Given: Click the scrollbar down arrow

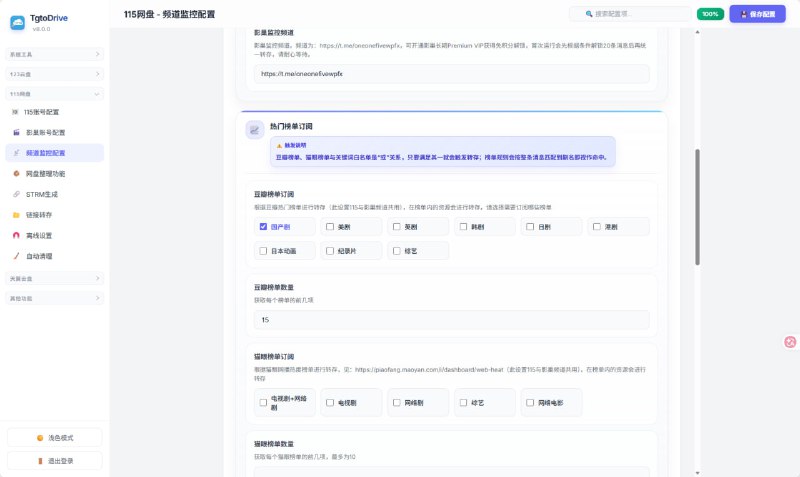Looking at the screenshot, I should (697, 473).
